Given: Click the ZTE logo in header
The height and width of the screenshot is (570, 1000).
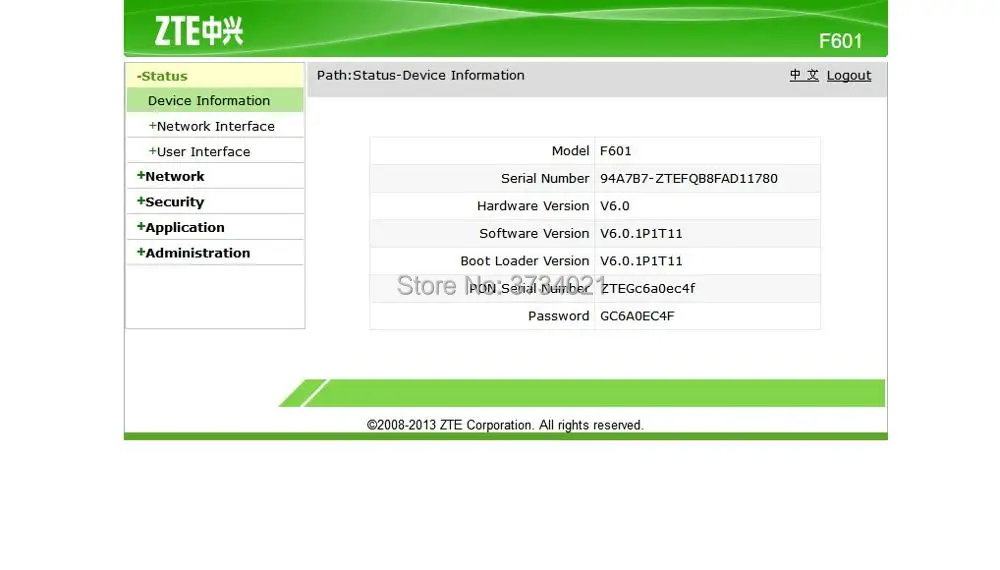Looking at the screenshot, I should pos(198,31).
